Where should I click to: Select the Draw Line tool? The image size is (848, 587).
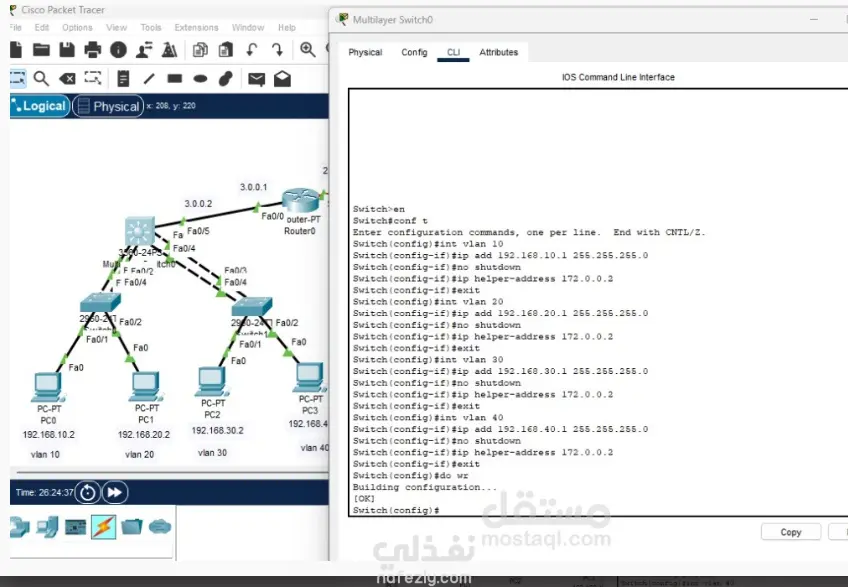click(x=149, y=78)
